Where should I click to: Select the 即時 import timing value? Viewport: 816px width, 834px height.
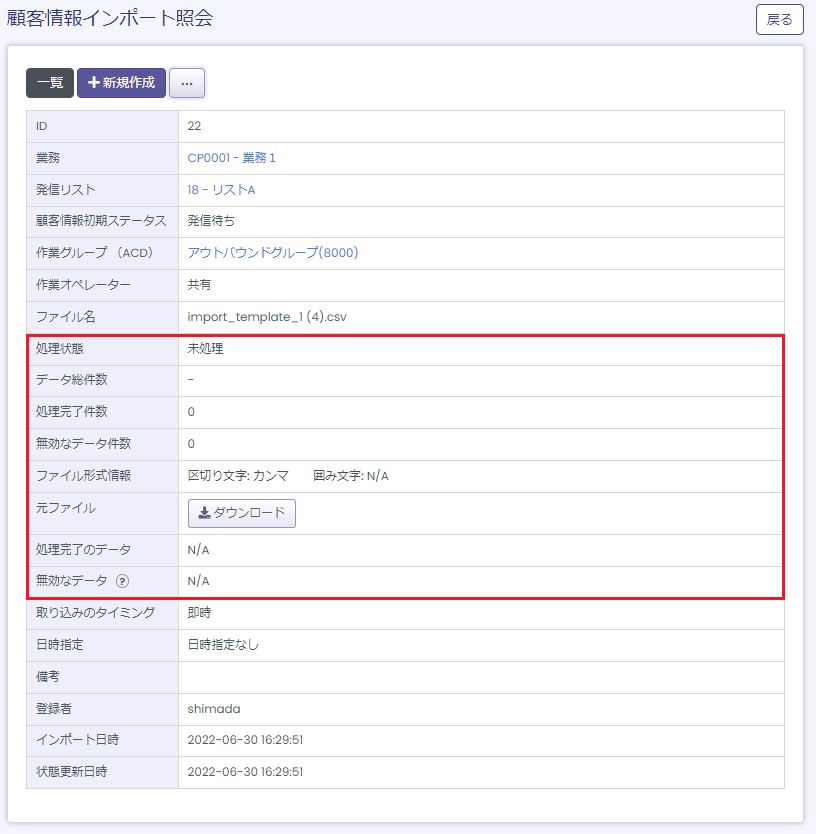(199, 613)
